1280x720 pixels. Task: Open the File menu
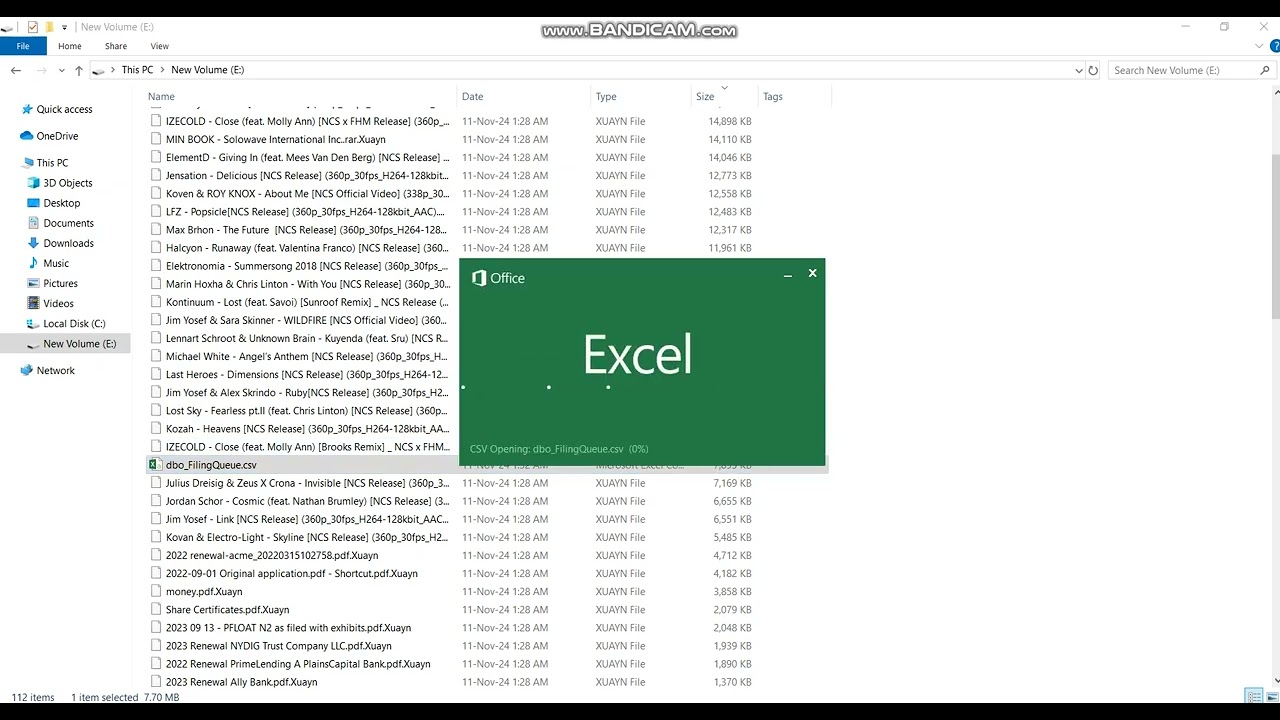[x=23, y=46]
